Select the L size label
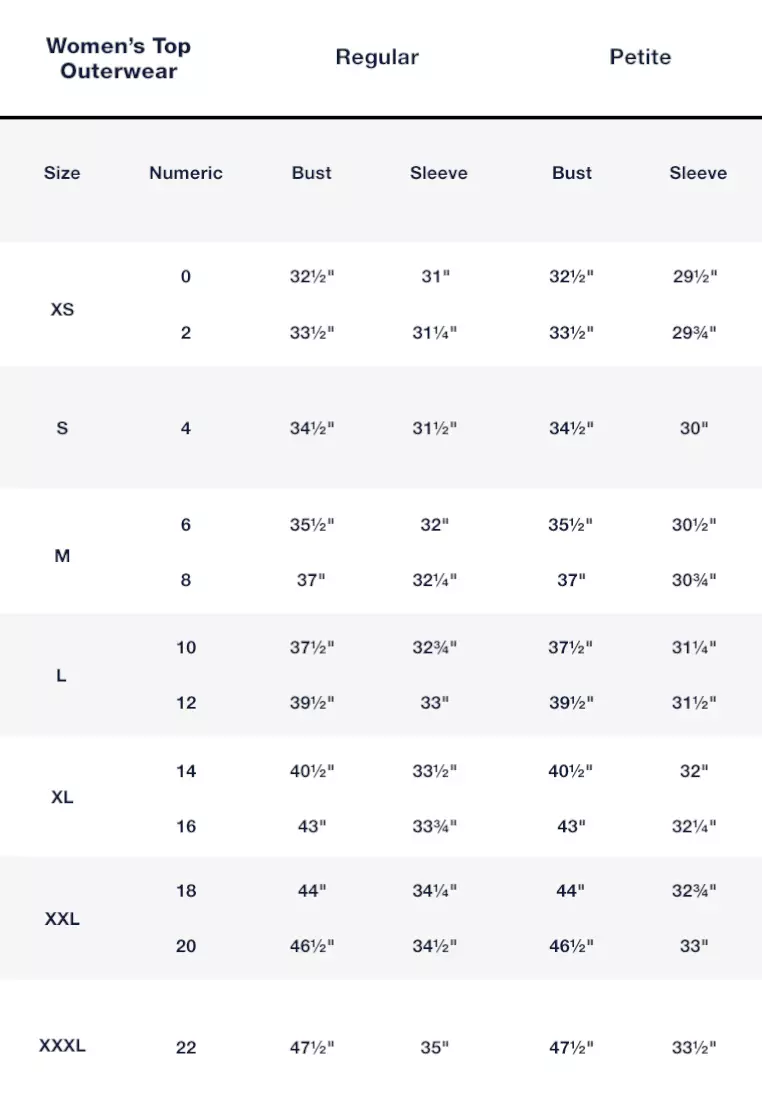The width and height of the screenshot is (762, 1100). tap(62, 676)
